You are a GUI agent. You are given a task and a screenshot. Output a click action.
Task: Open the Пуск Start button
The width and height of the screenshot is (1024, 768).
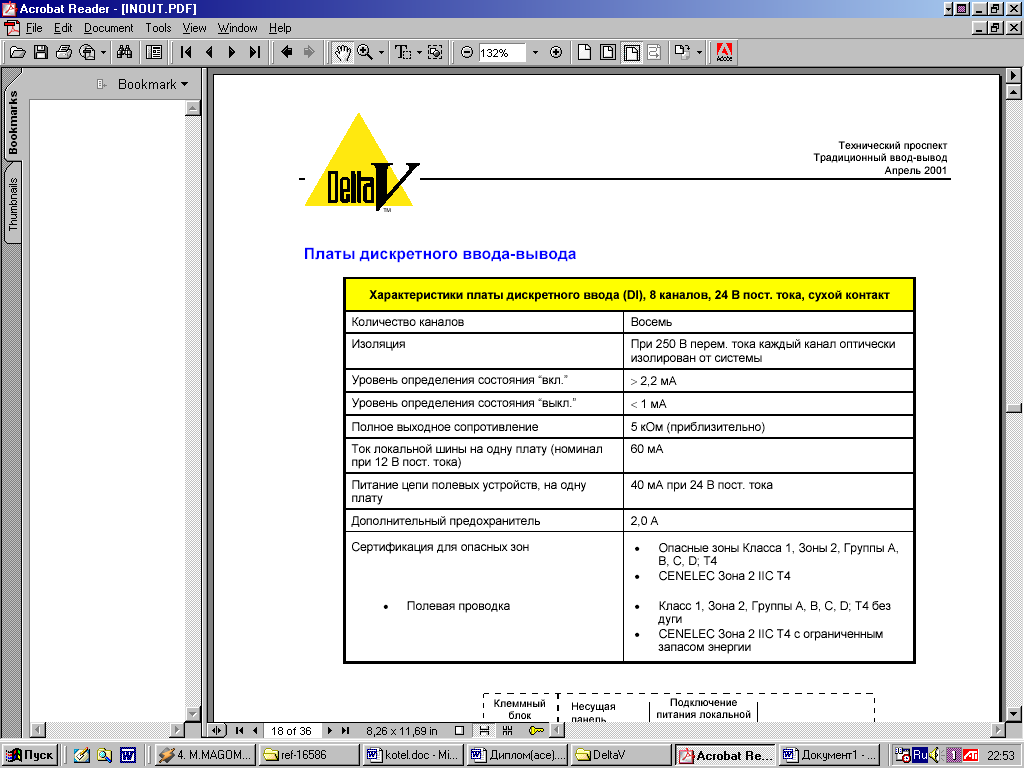coord(30,755)
